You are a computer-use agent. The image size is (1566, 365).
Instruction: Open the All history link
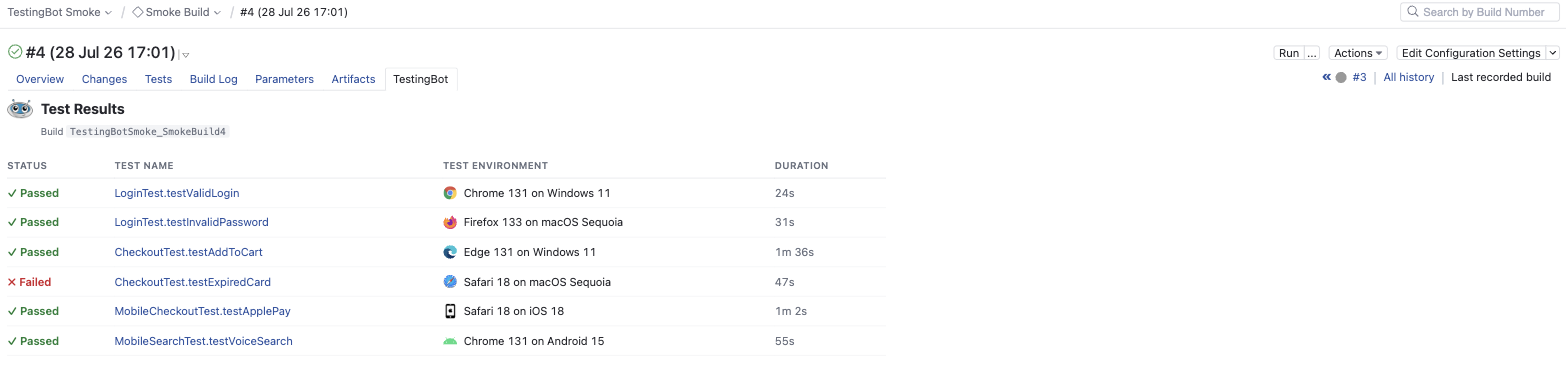point(1409,77)
